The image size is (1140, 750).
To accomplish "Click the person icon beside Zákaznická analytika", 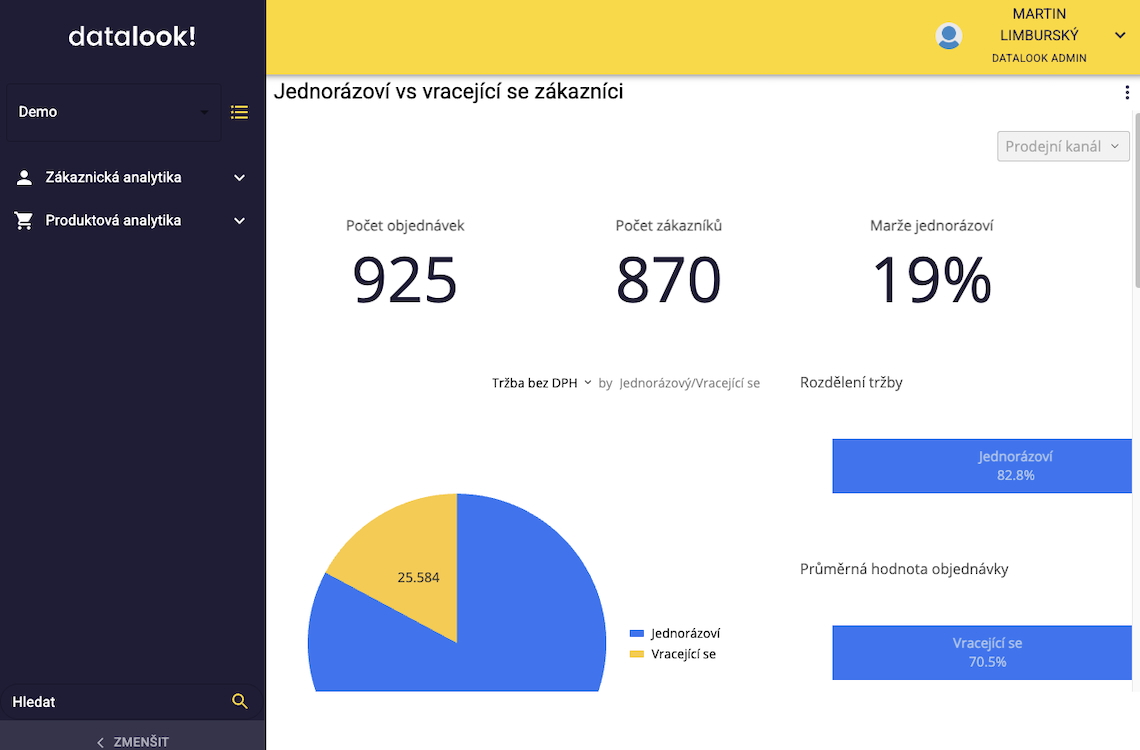I will (24, 177).
